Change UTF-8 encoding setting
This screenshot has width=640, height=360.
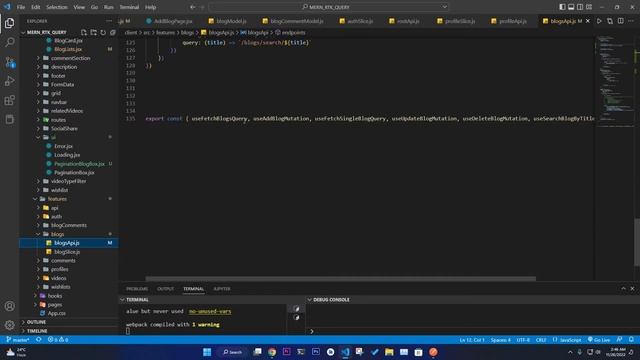pyautogui.click(x=523, y=340)
